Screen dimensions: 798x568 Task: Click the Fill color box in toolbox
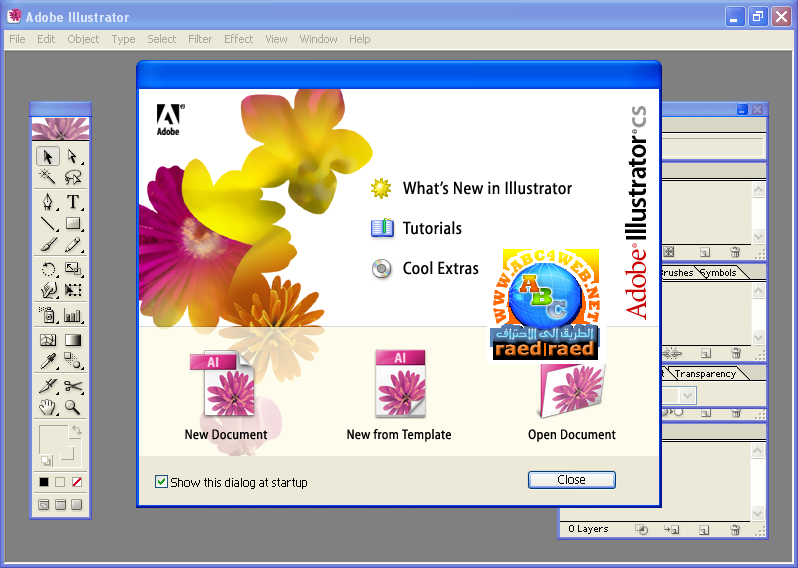click(x=53, y=440)
